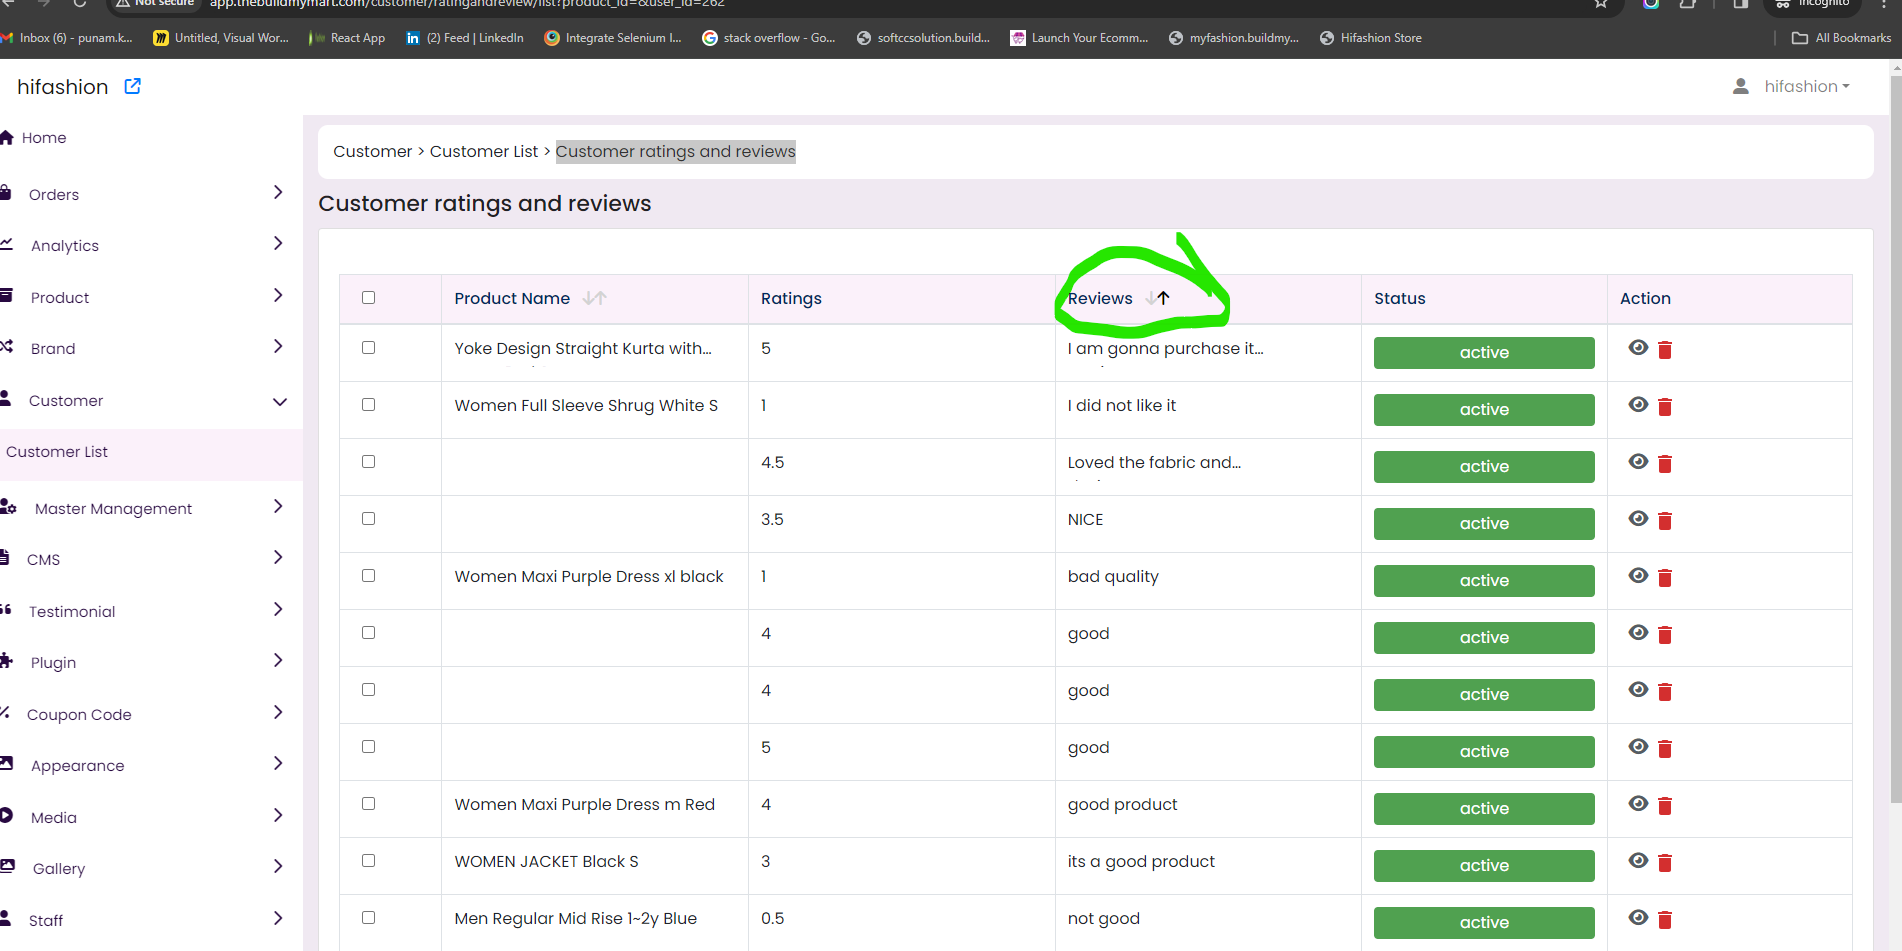Open the external site link icon beside hifashion
Screen dimensions: 1902x951
click(132, 86)
